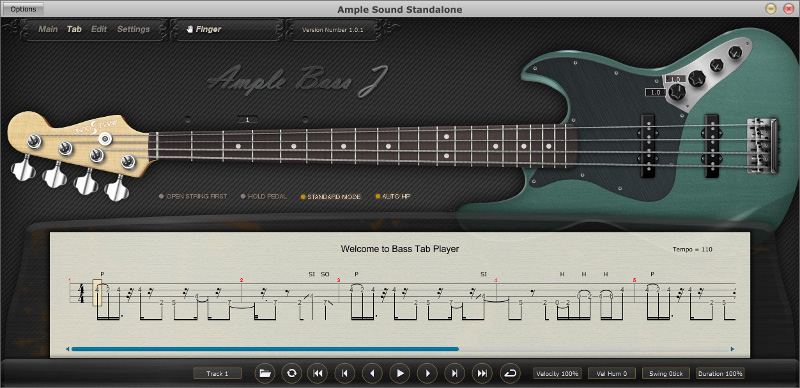The image size is (800, 388).
Task: Click the right scroll arrow of tab view
Action: coord(733,349)
